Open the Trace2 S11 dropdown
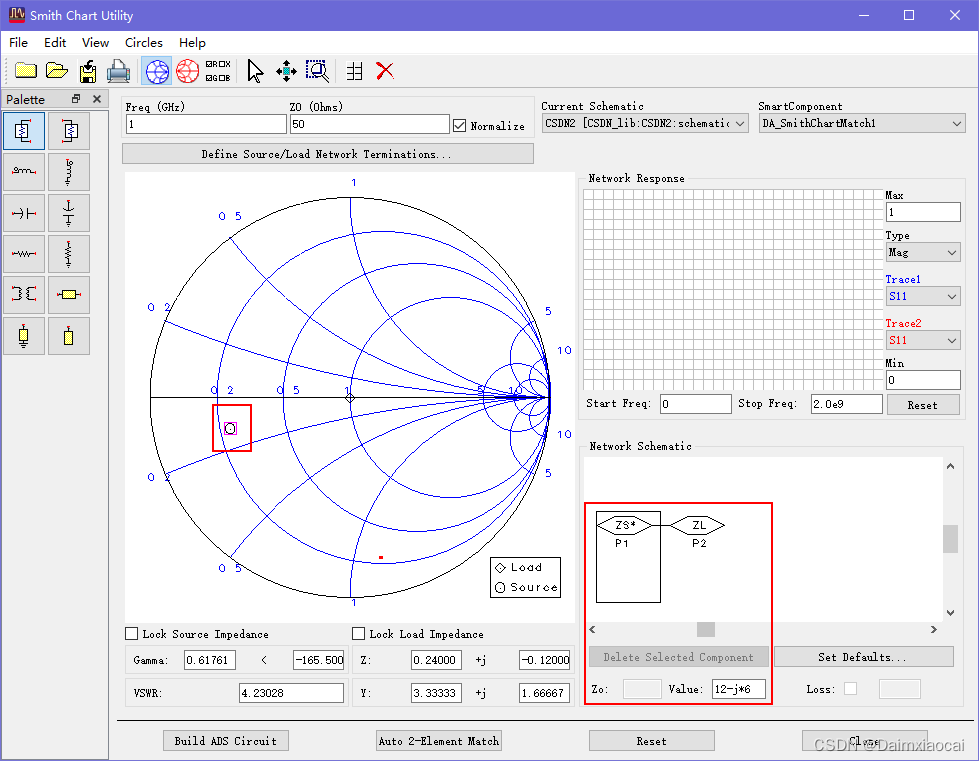 (x=923, y=340)
